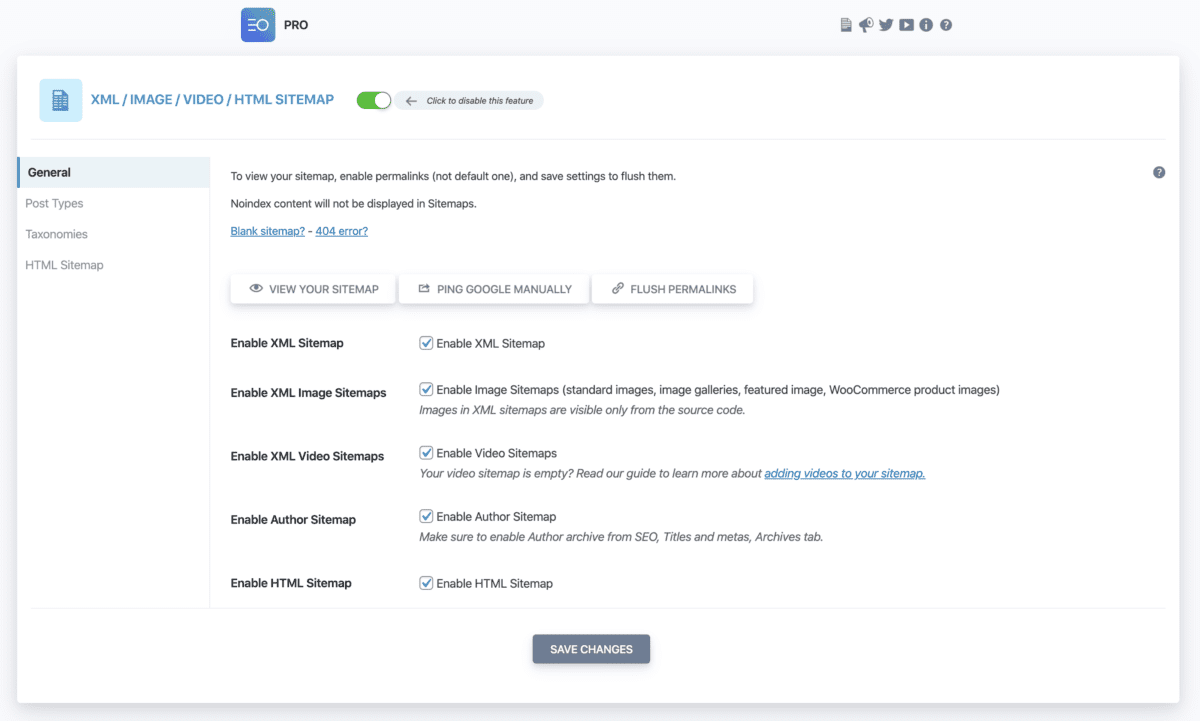Click 'Images in XML sitemaps are visible' note
This screenshot has width=1200, height=721.
(582, 410)
